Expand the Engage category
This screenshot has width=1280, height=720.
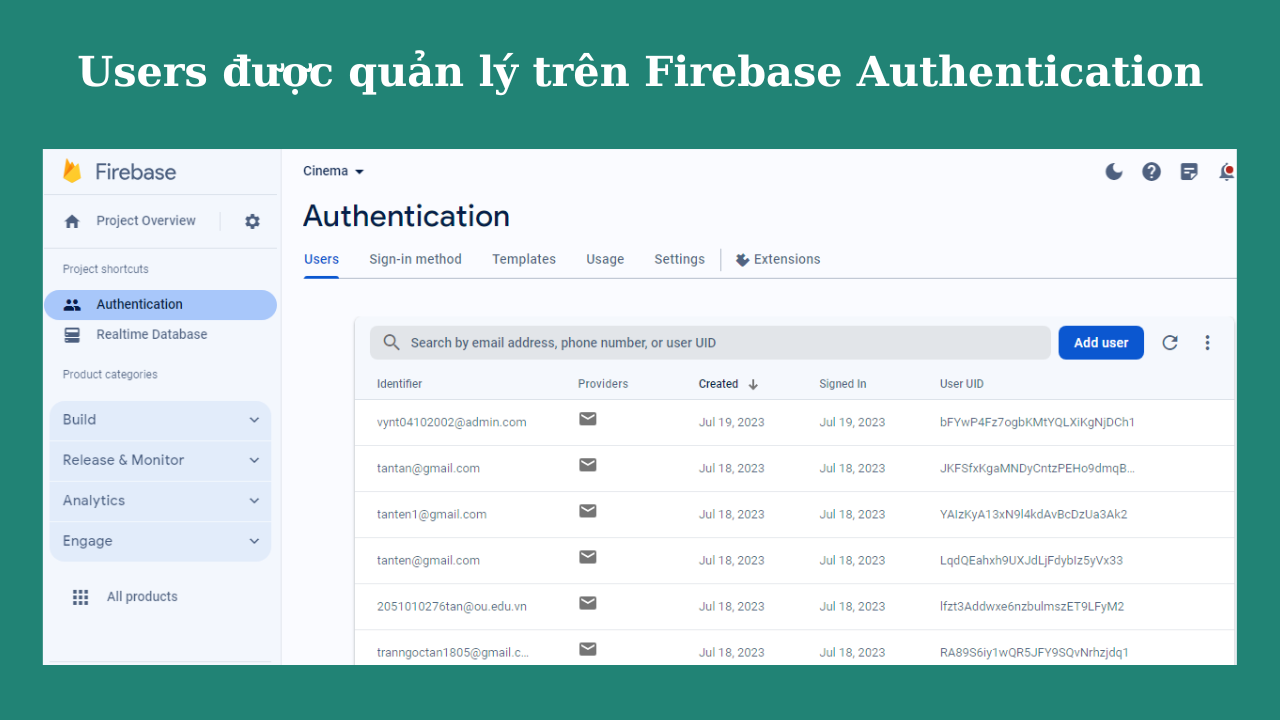[x=160, y=541]
